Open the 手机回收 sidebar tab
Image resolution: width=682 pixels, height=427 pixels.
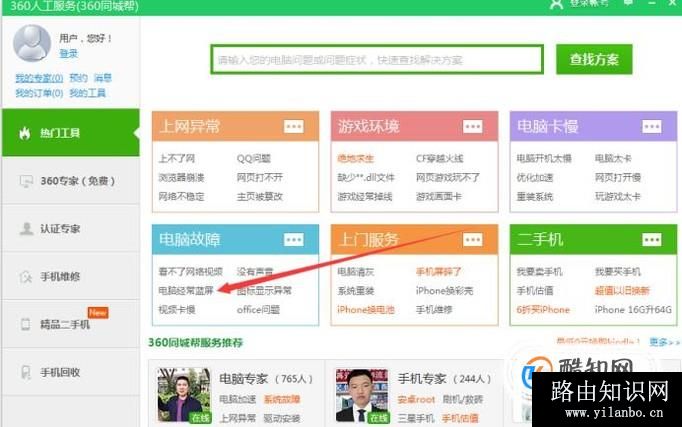[x=70, y=372]
